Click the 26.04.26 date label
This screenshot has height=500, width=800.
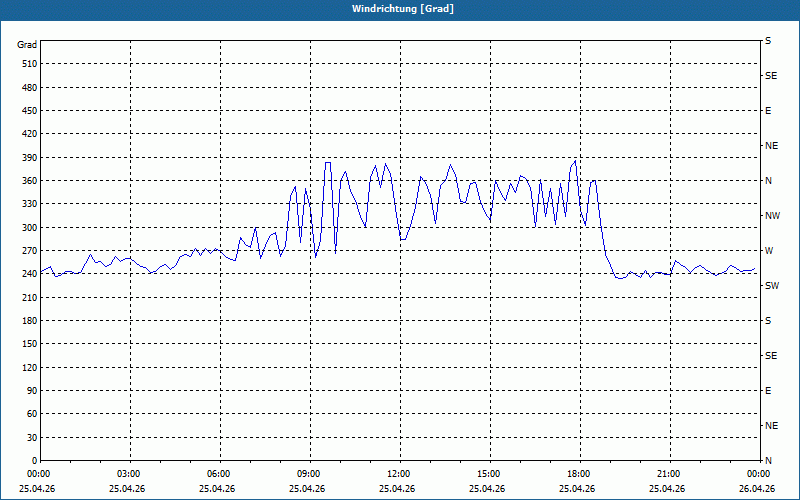[757, 489]
